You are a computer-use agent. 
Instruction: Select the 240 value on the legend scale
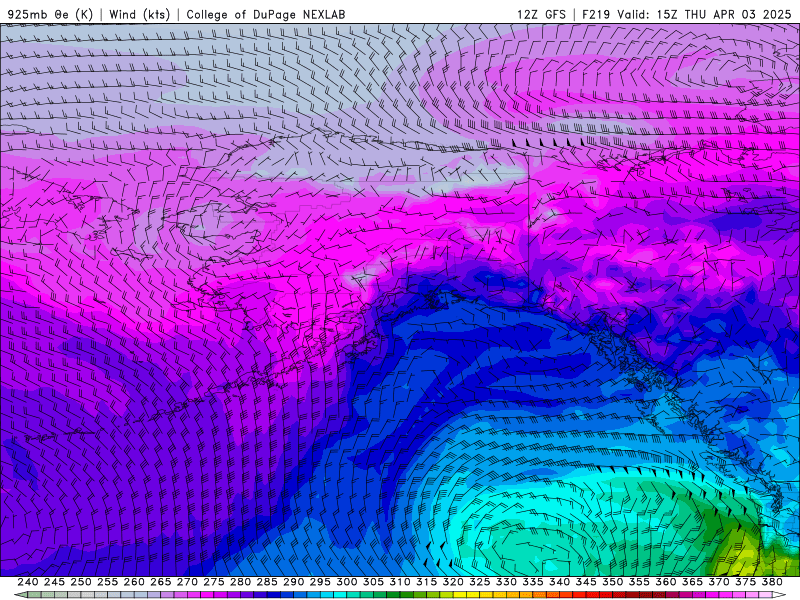28,582
